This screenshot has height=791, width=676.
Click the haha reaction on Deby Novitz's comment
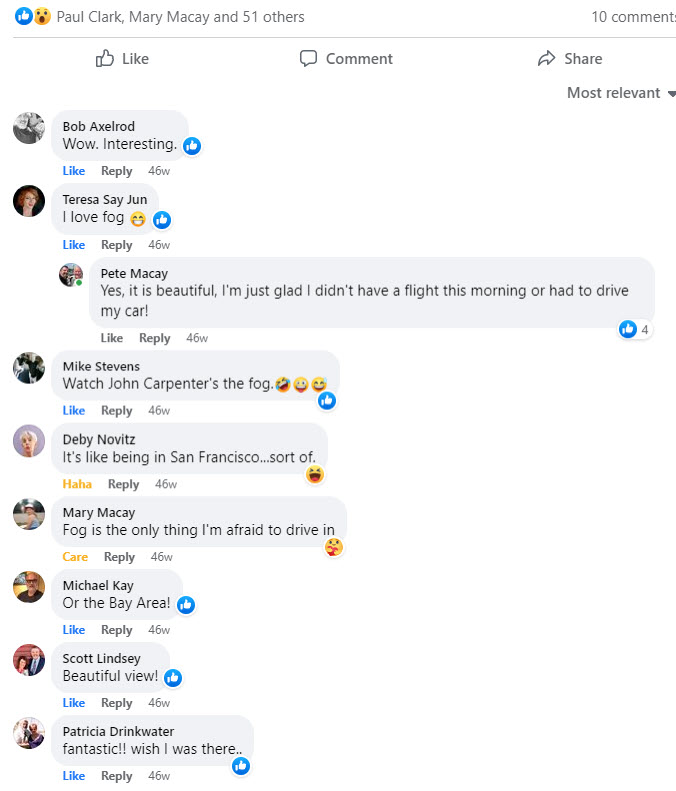[x=315, y=474]
